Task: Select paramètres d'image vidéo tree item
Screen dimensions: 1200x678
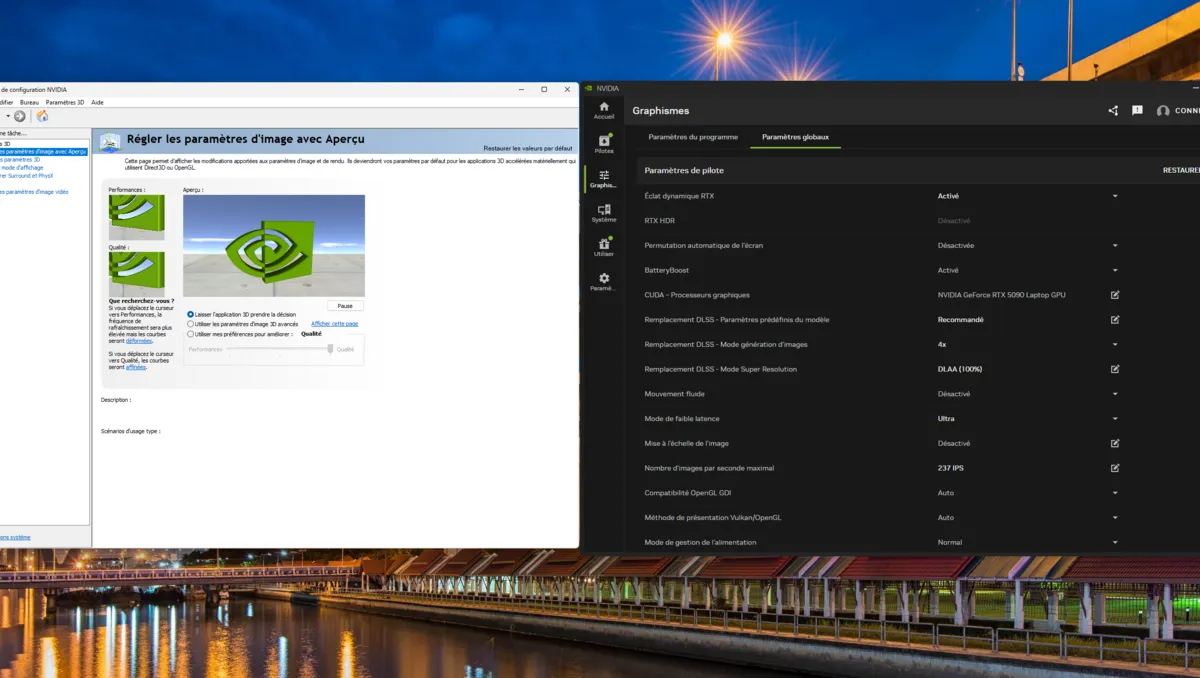Action: point(34,191)
